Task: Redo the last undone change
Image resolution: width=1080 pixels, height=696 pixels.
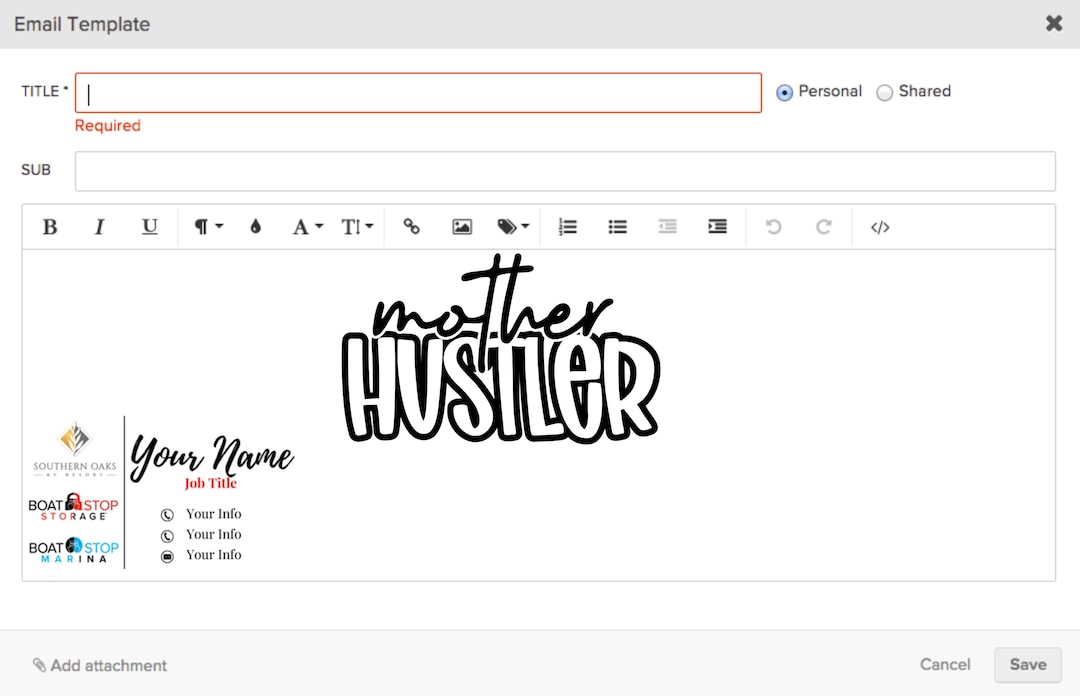Action: (x=823, y=227)
